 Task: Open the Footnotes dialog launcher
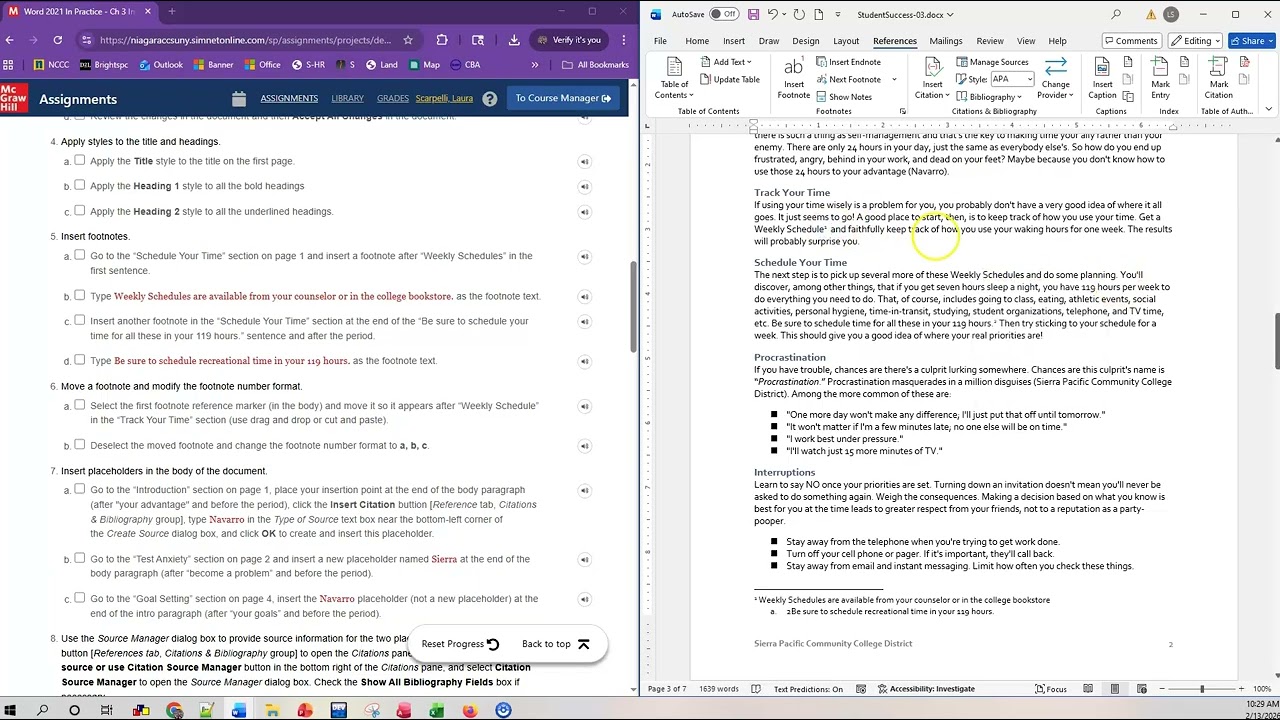click(902, 111)
